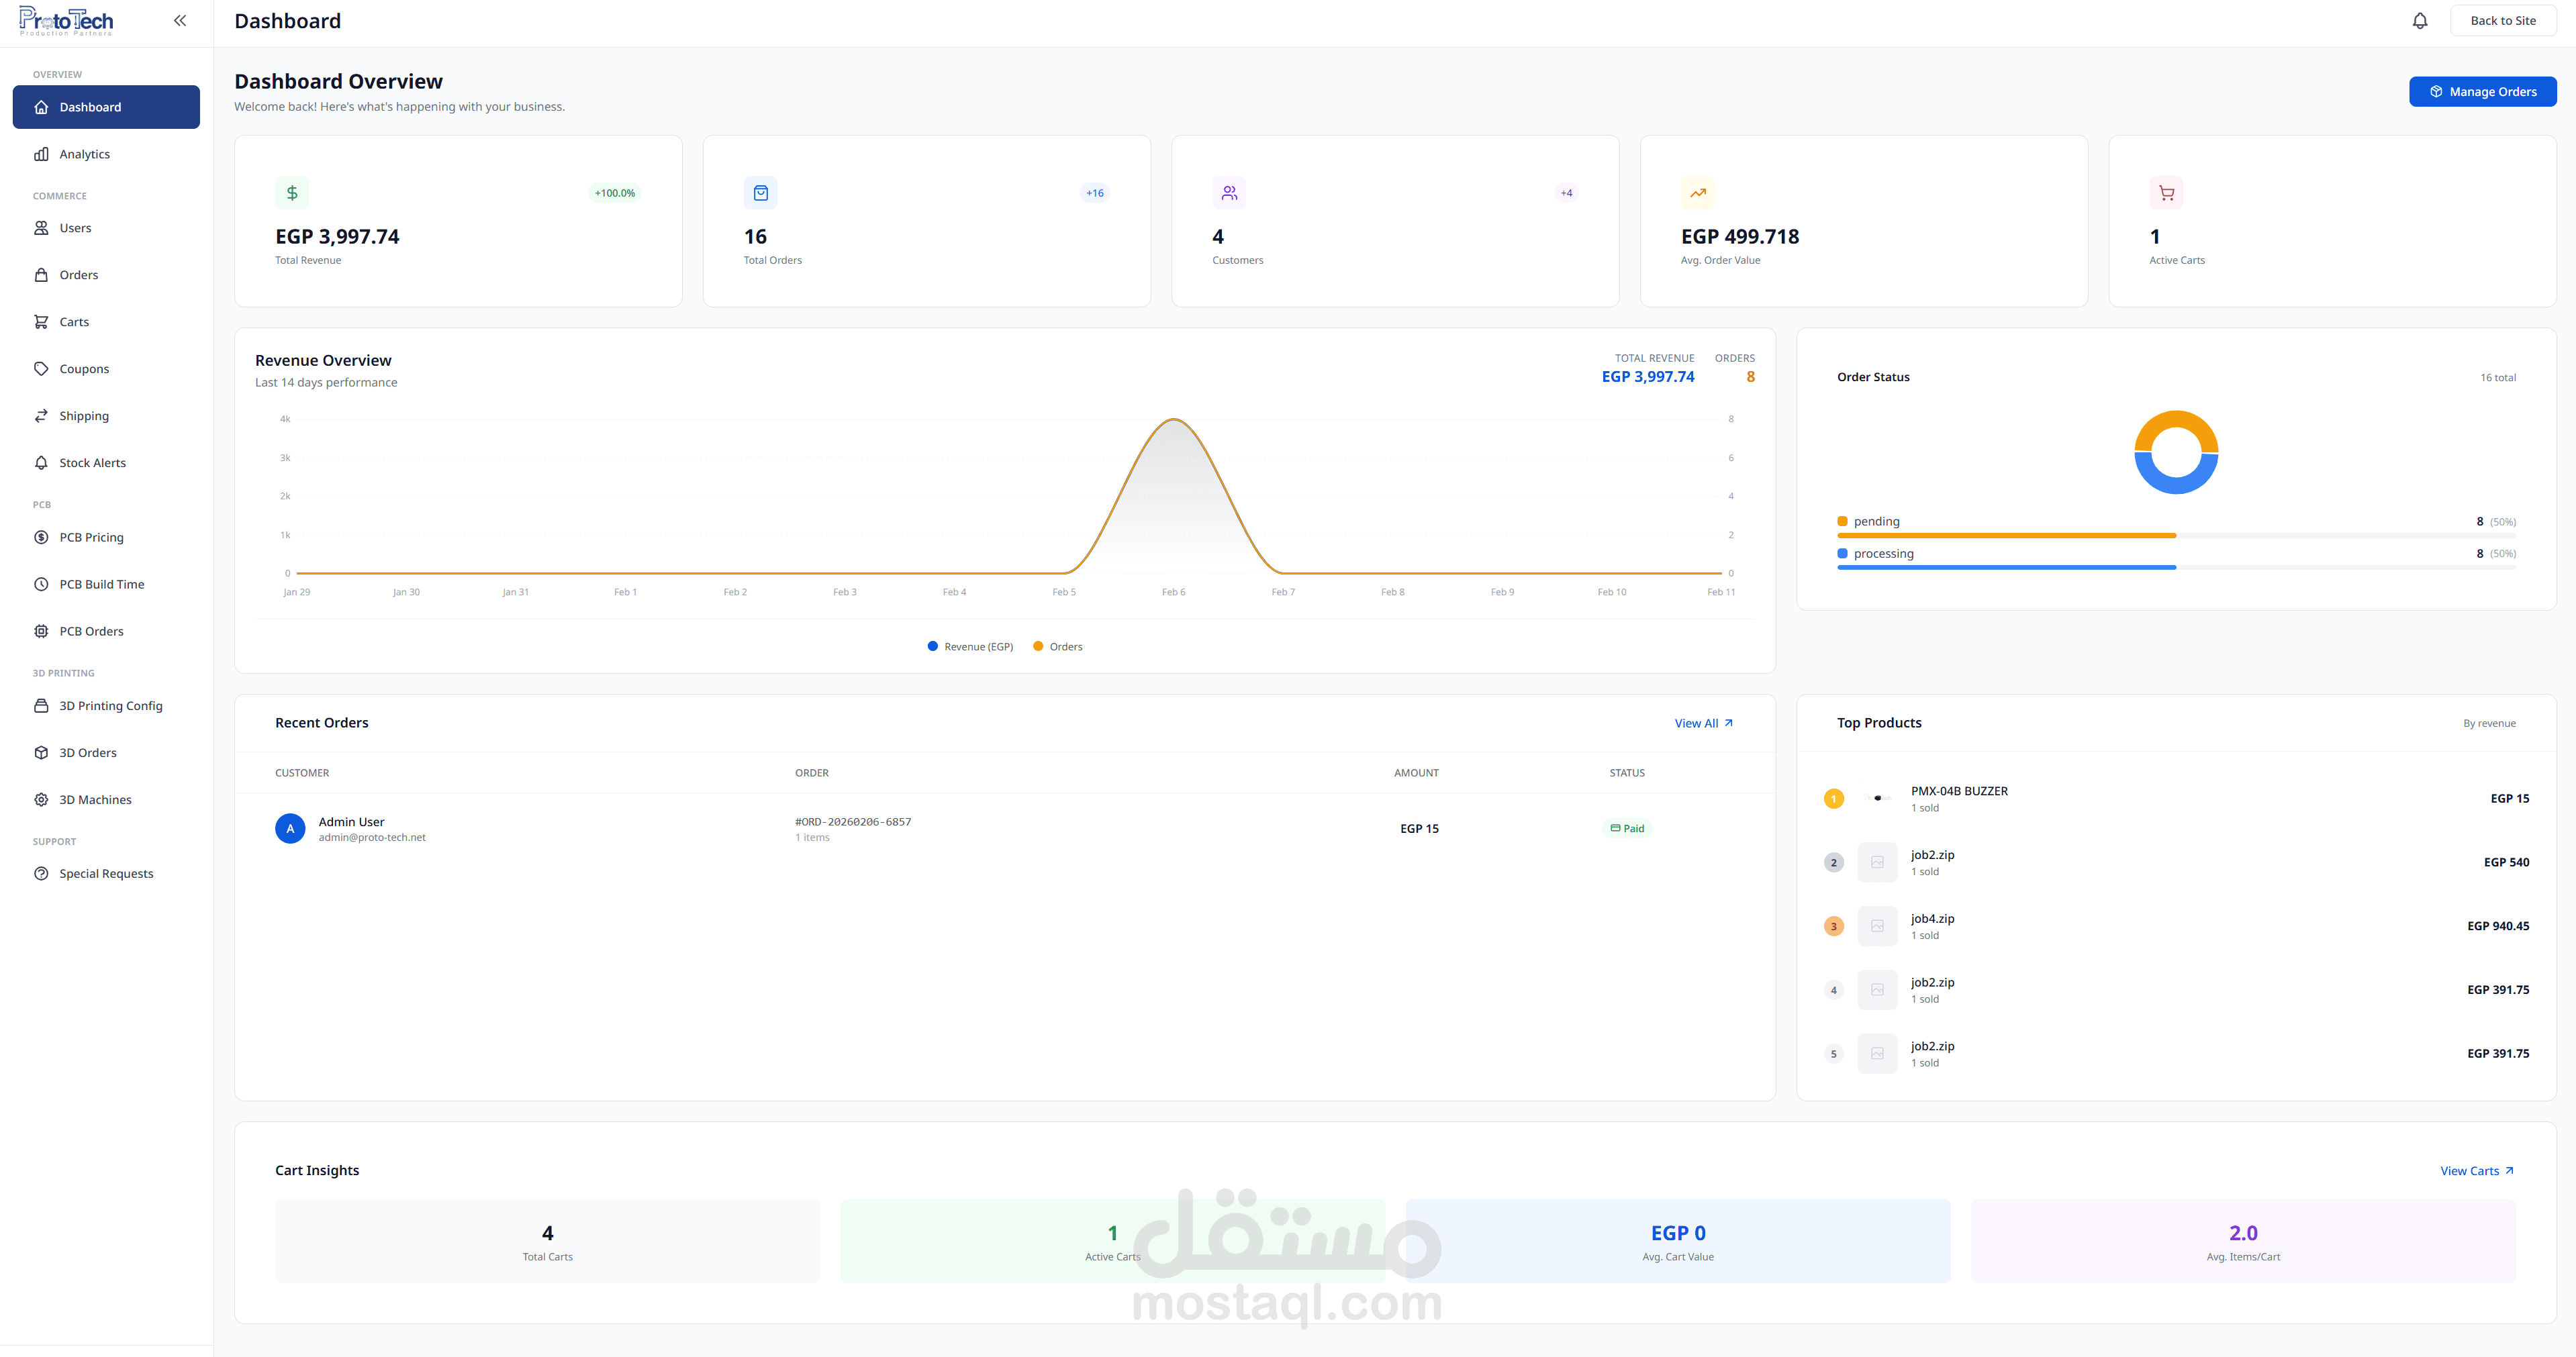This screenshot has height=1357, width=2576.
Task: Click the dollar sign Total Revenue icon
Action: (292, 193)
